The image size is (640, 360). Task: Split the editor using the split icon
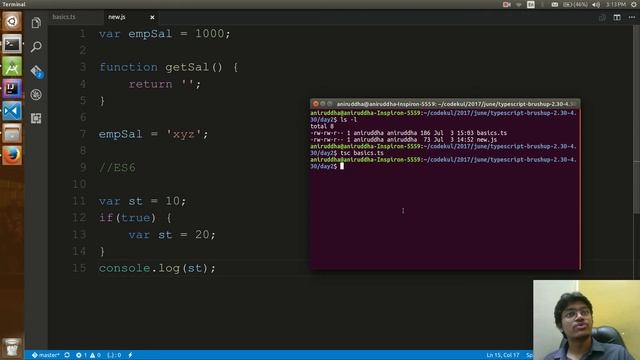click(617, 17)
